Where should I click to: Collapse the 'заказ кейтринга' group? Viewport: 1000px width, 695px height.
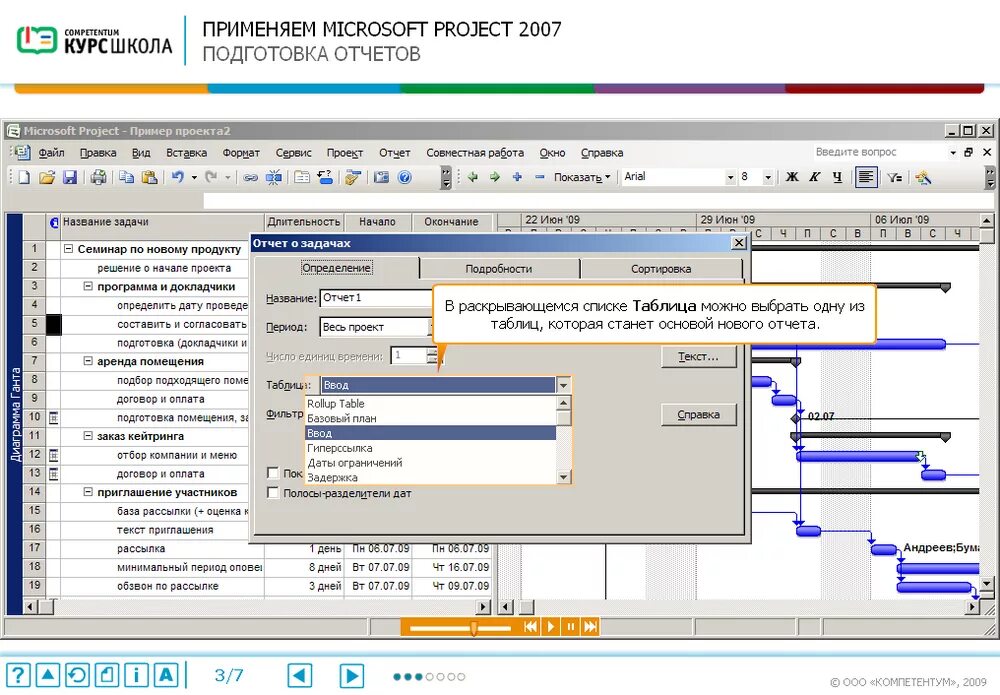(x=89, y=436)
